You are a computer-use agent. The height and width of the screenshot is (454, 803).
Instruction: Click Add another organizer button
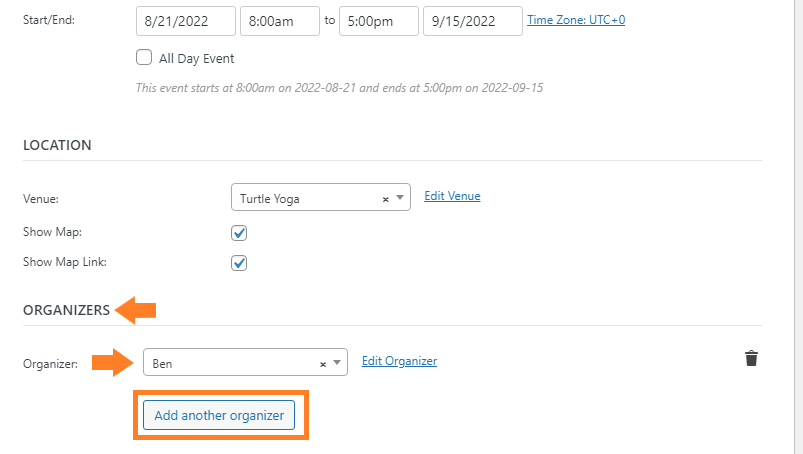point(219,415)
